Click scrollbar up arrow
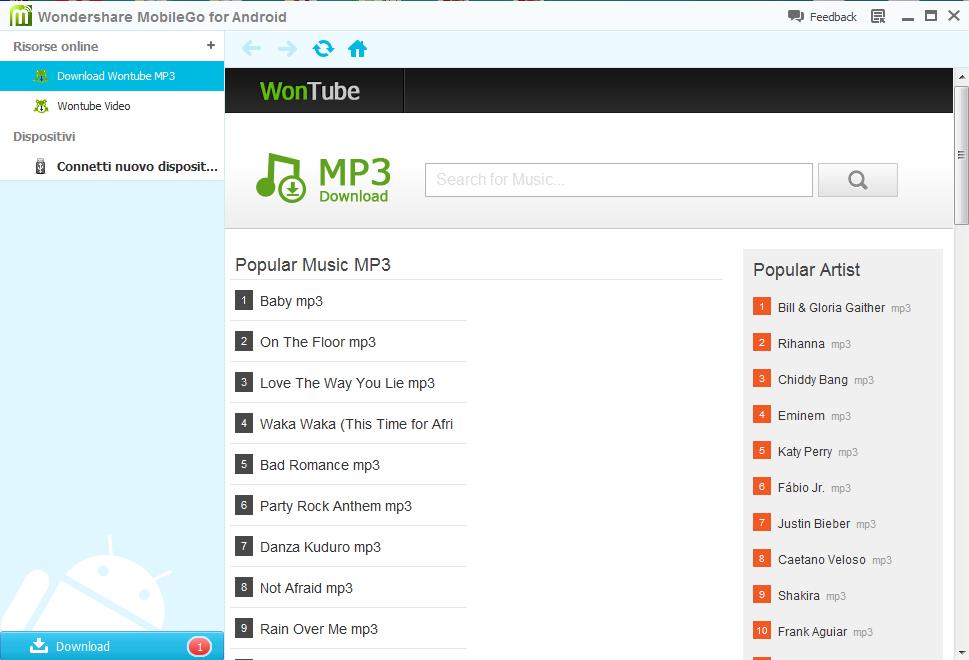Image resolution: width=969 pixels, height=660 pixels. click(961, 77)
